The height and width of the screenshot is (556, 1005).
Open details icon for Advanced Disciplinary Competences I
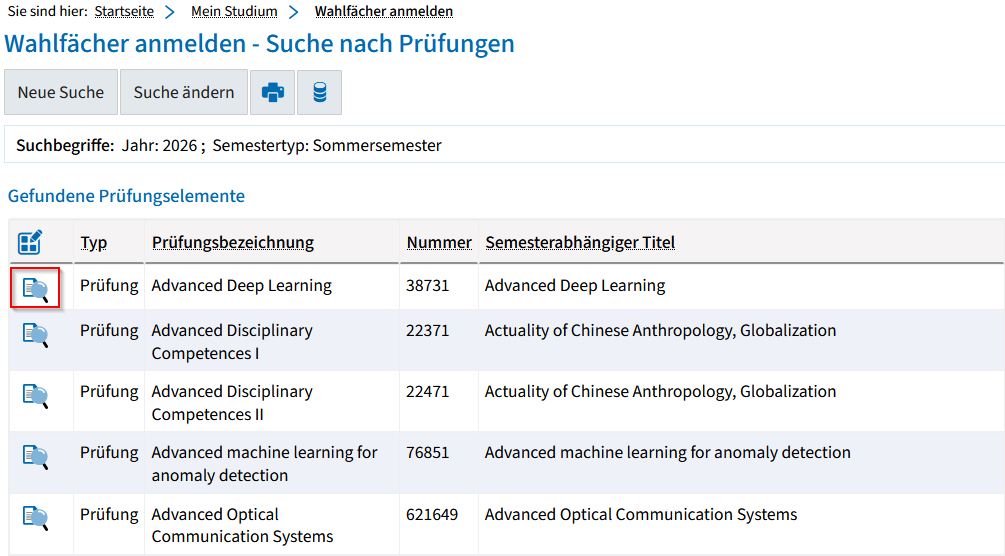click(35, 335)
